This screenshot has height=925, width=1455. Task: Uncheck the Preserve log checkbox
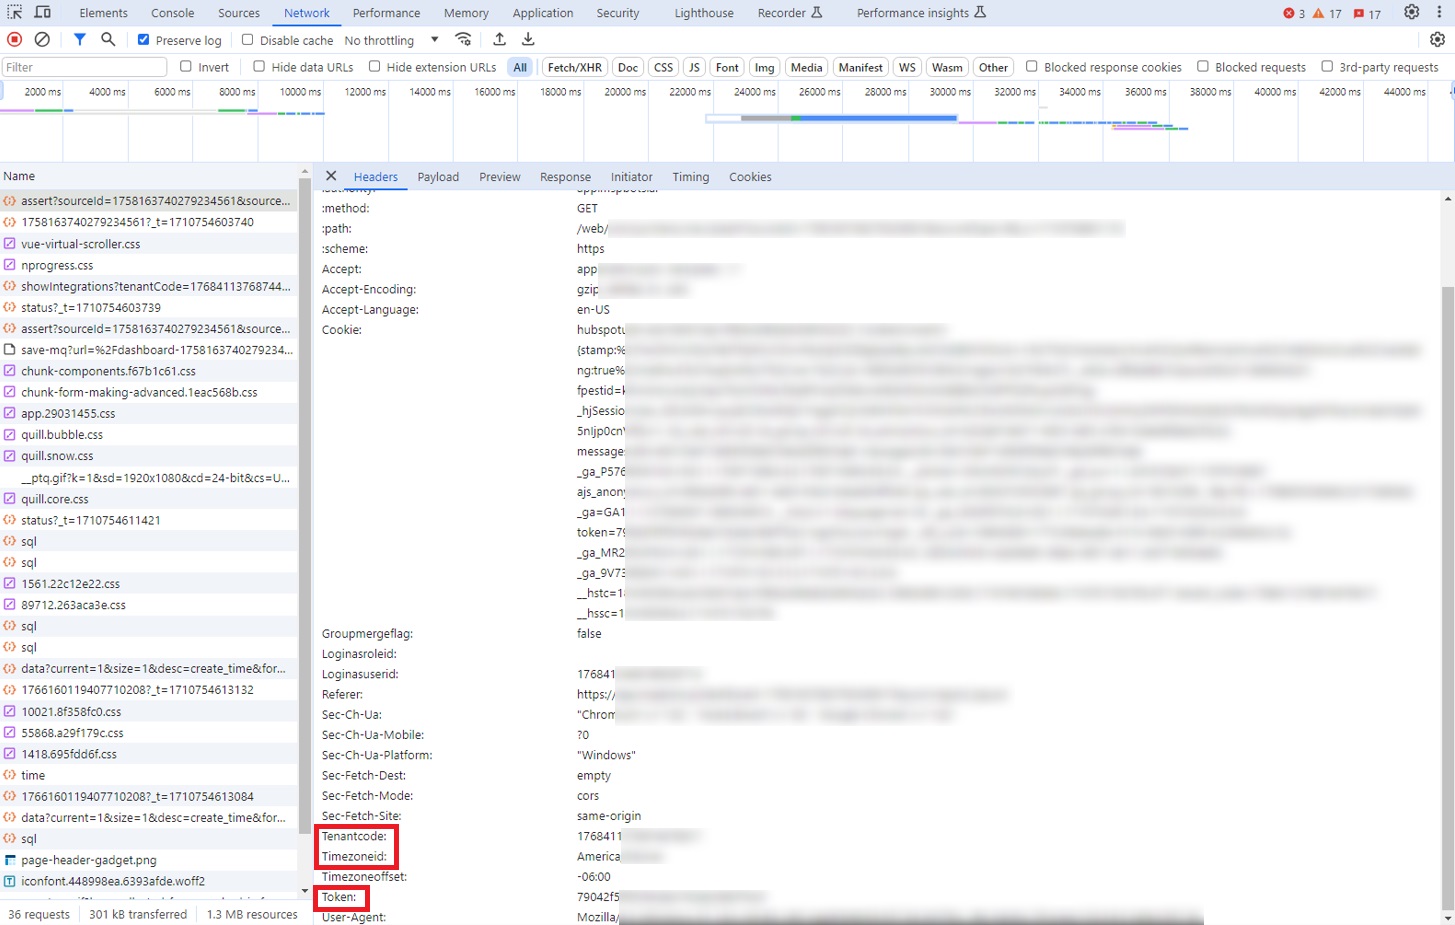click(x=144, y=40)
